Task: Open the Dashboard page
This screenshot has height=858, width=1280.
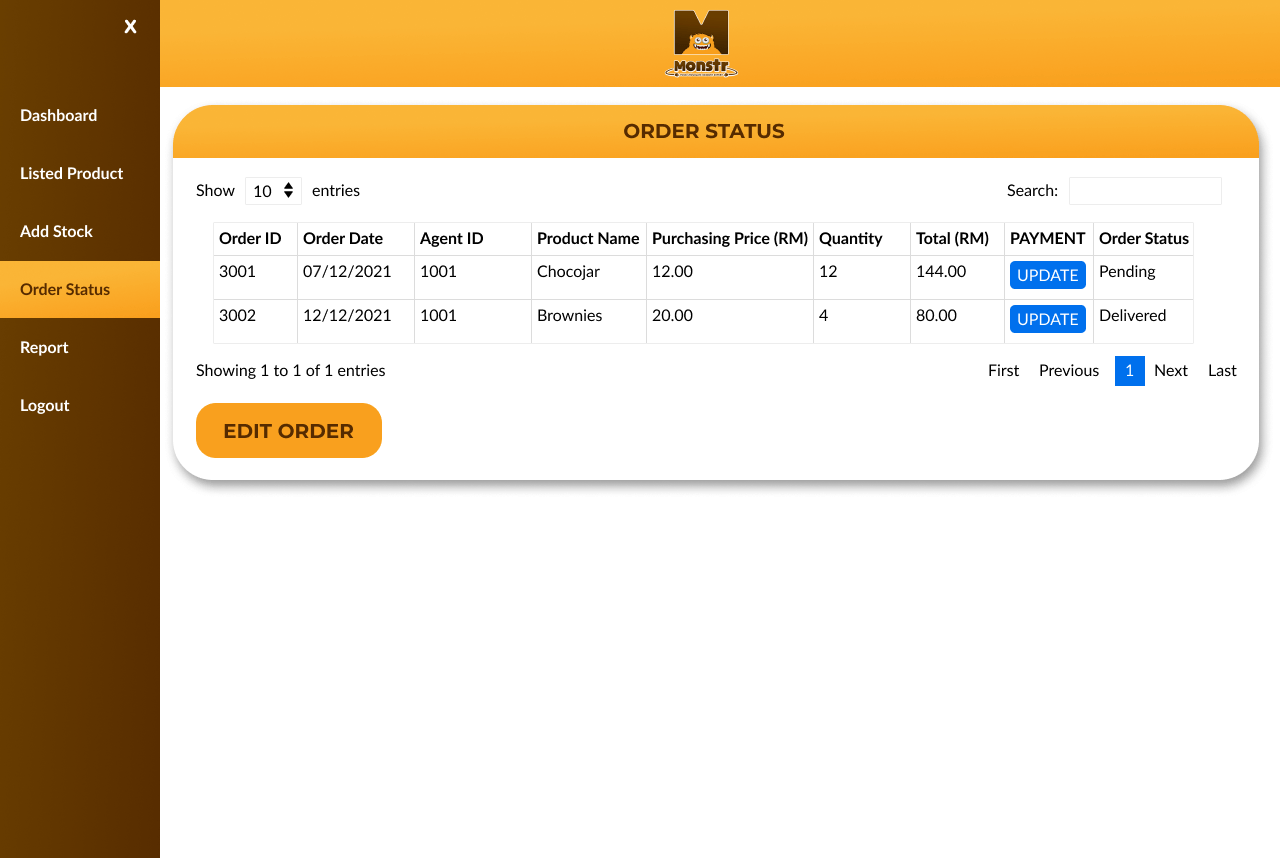Action: [58, 115]
